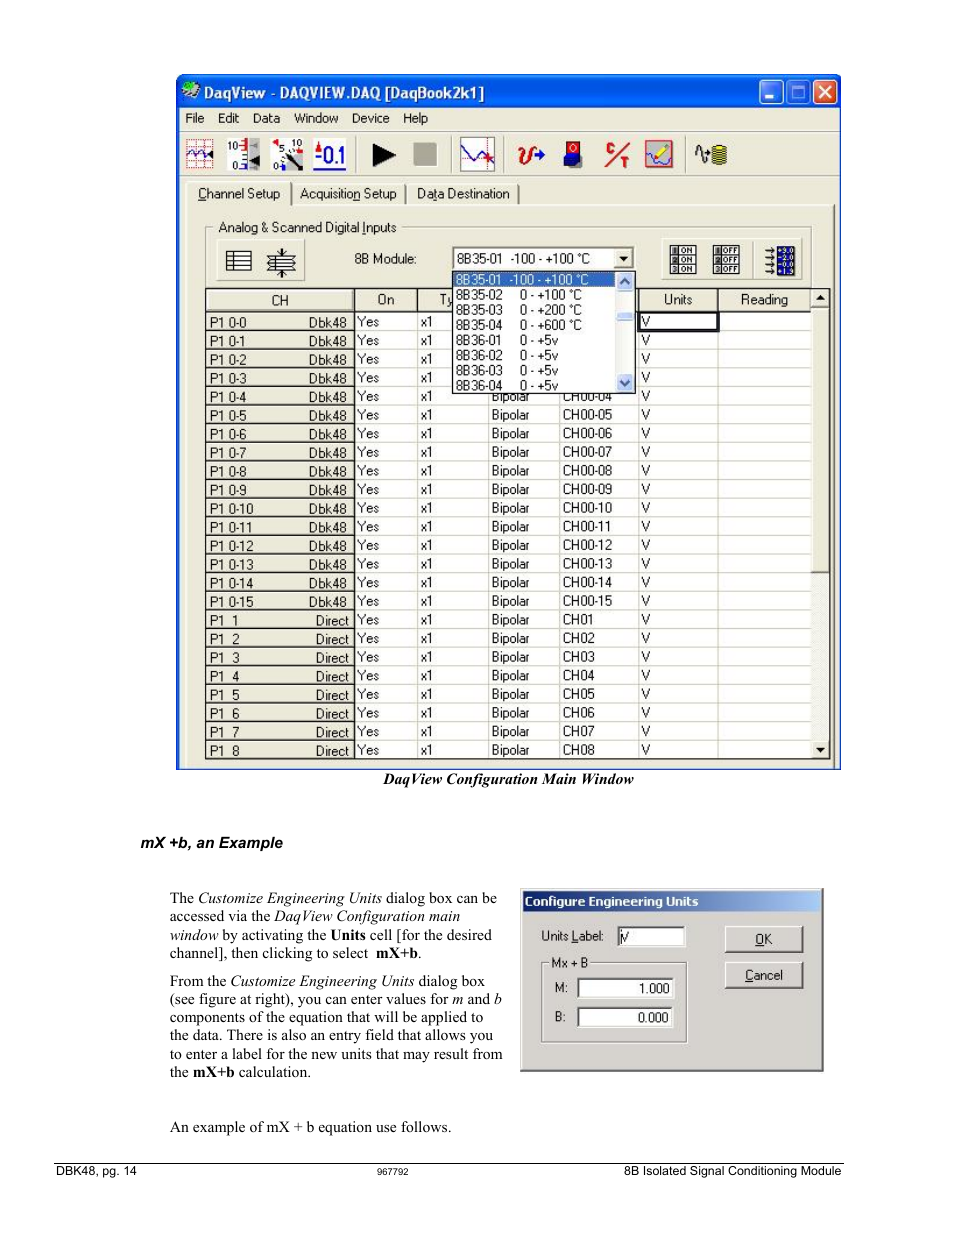Open the Charts display toolbar icon
The height and width of the screenshot is (1235, 954).
(x=200, y=155)
